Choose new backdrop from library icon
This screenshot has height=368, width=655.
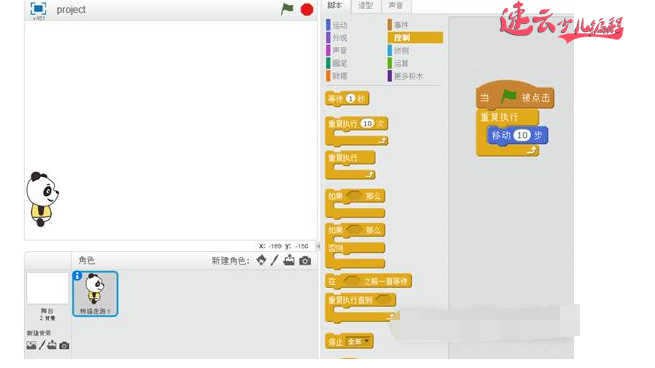tap(31, 345)
